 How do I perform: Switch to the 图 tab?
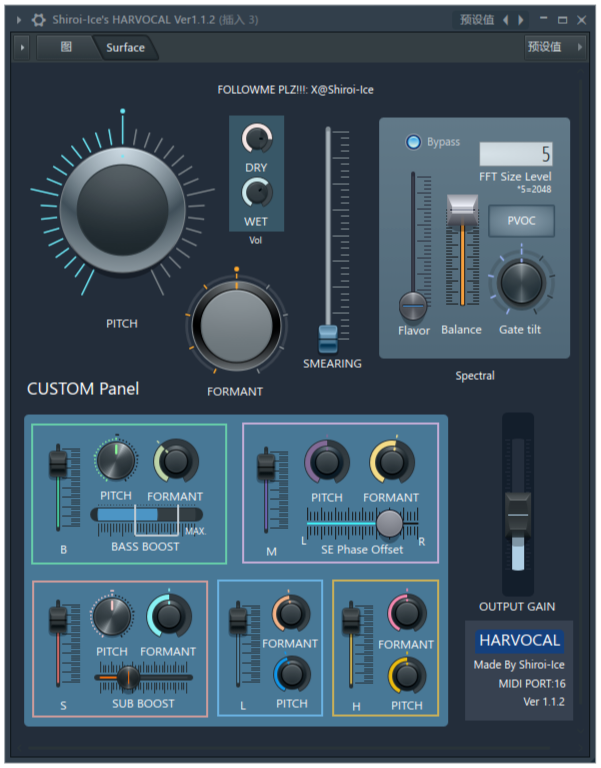pos(66,47)
